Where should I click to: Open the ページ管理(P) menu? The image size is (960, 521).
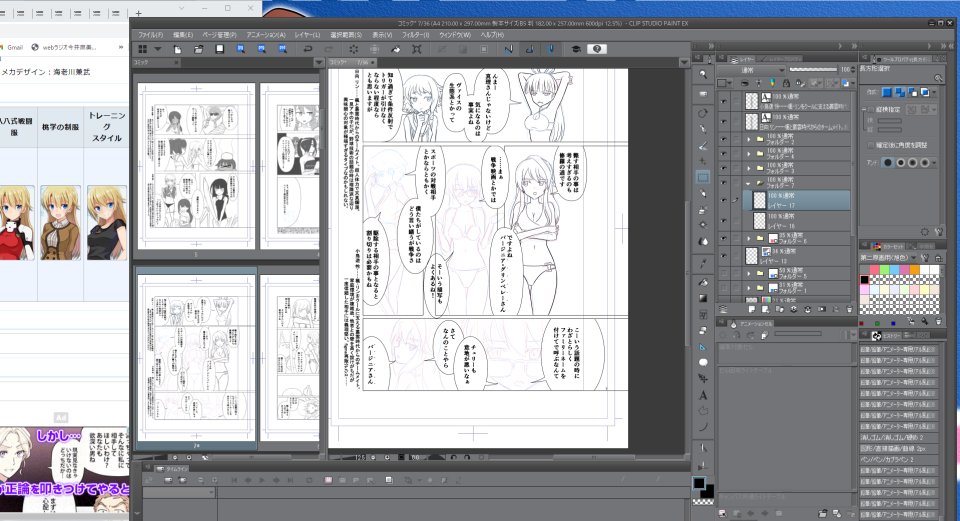(219, 35)
